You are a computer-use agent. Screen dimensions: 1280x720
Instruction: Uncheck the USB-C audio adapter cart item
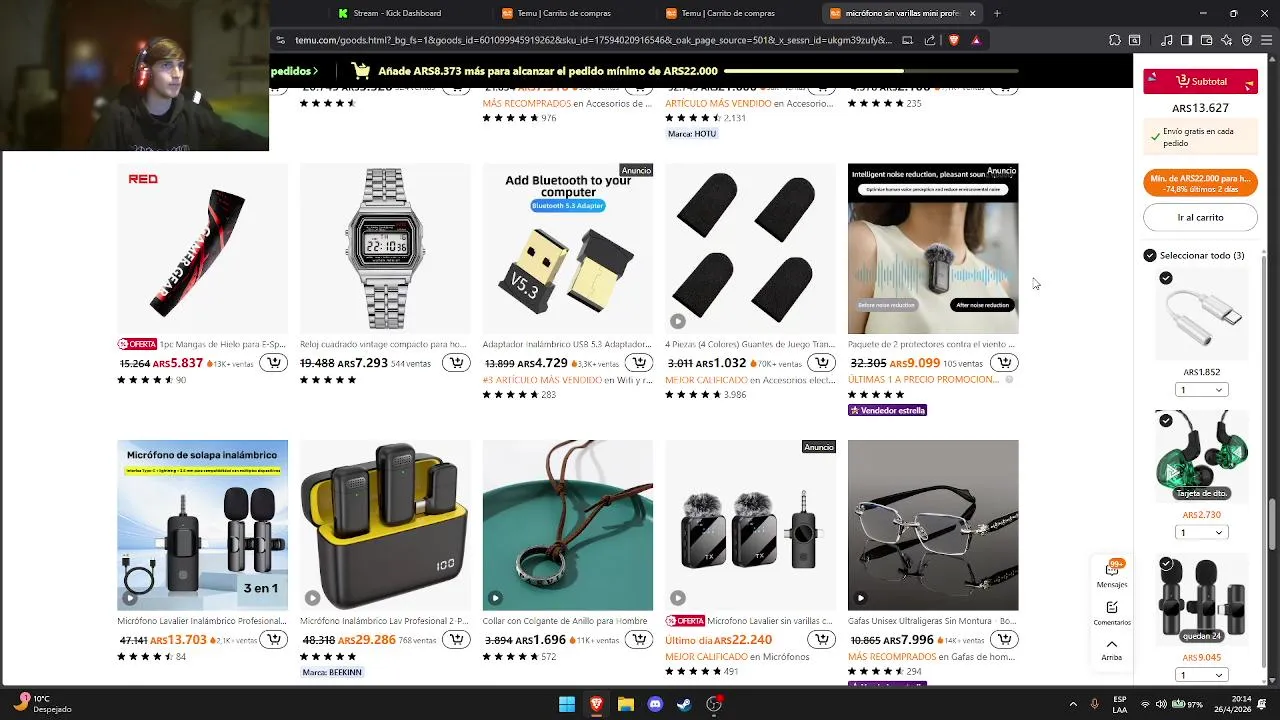coord(1166,278)
